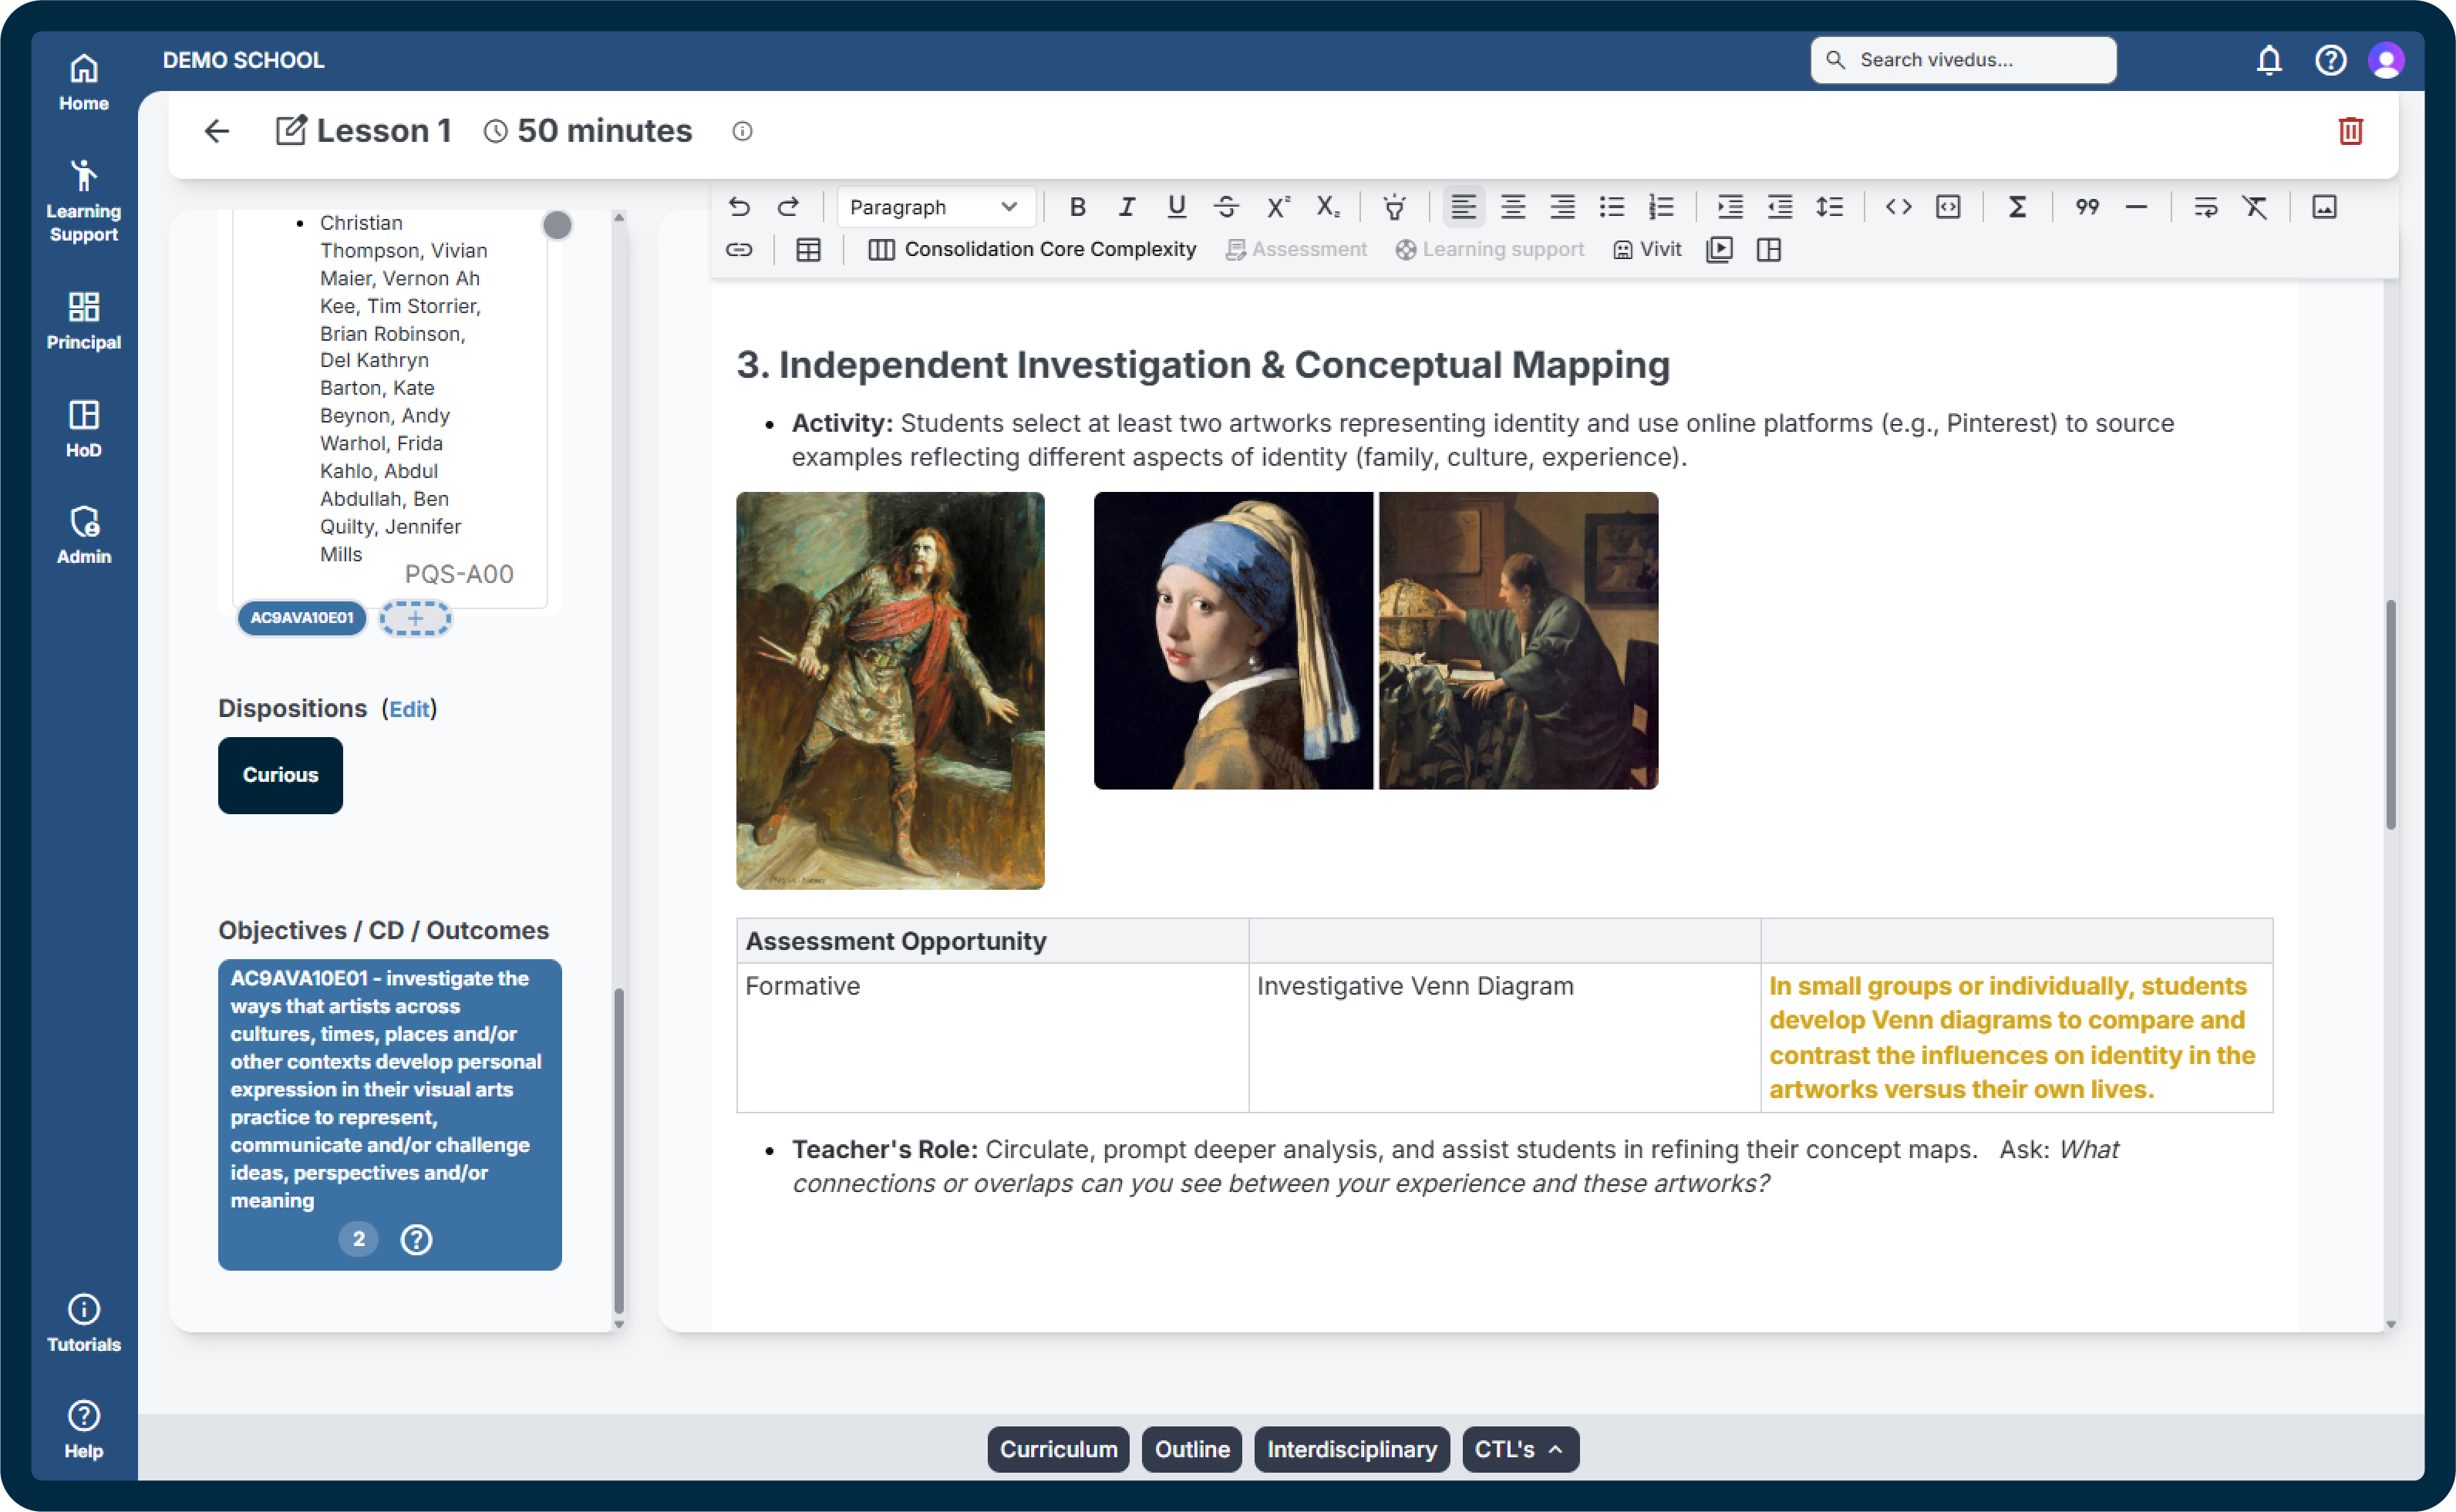Insert a video with the play icon
2456x1512 pixels.
1719,250
